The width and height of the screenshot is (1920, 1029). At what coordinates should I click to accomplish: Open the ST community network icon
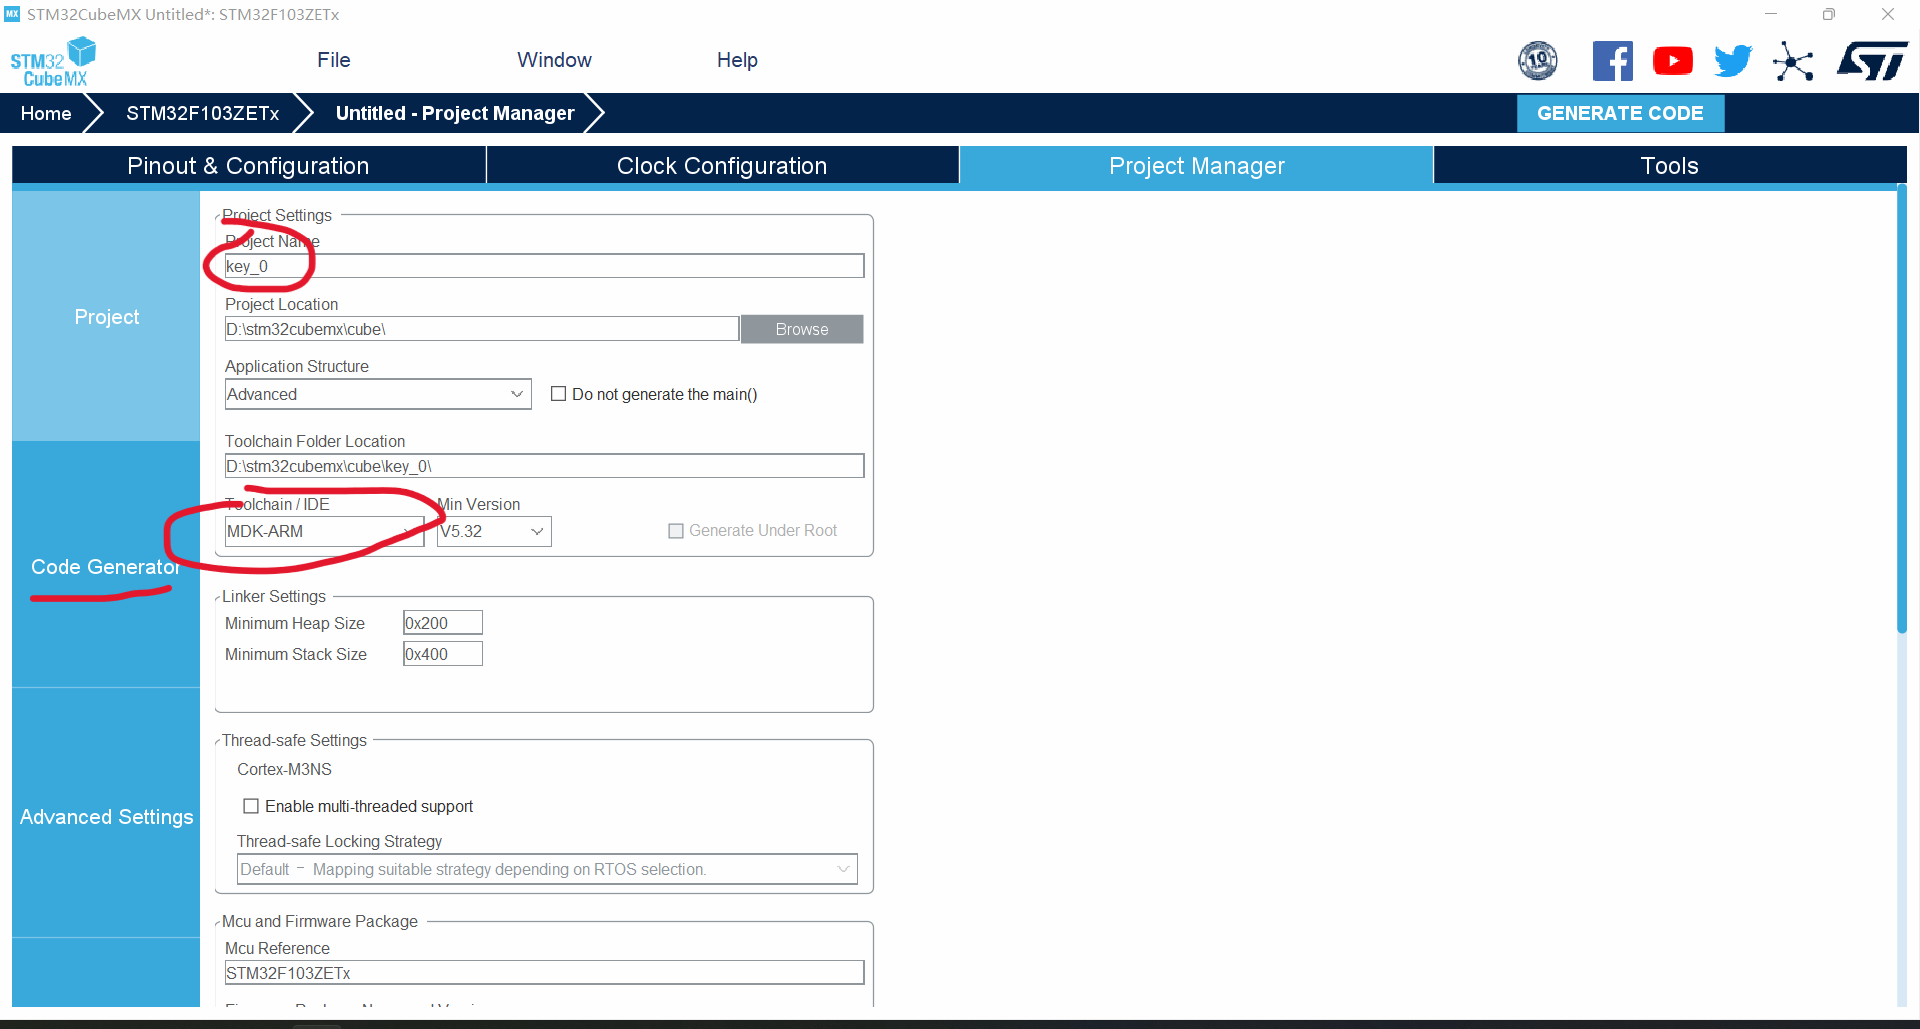(1793, 61)
